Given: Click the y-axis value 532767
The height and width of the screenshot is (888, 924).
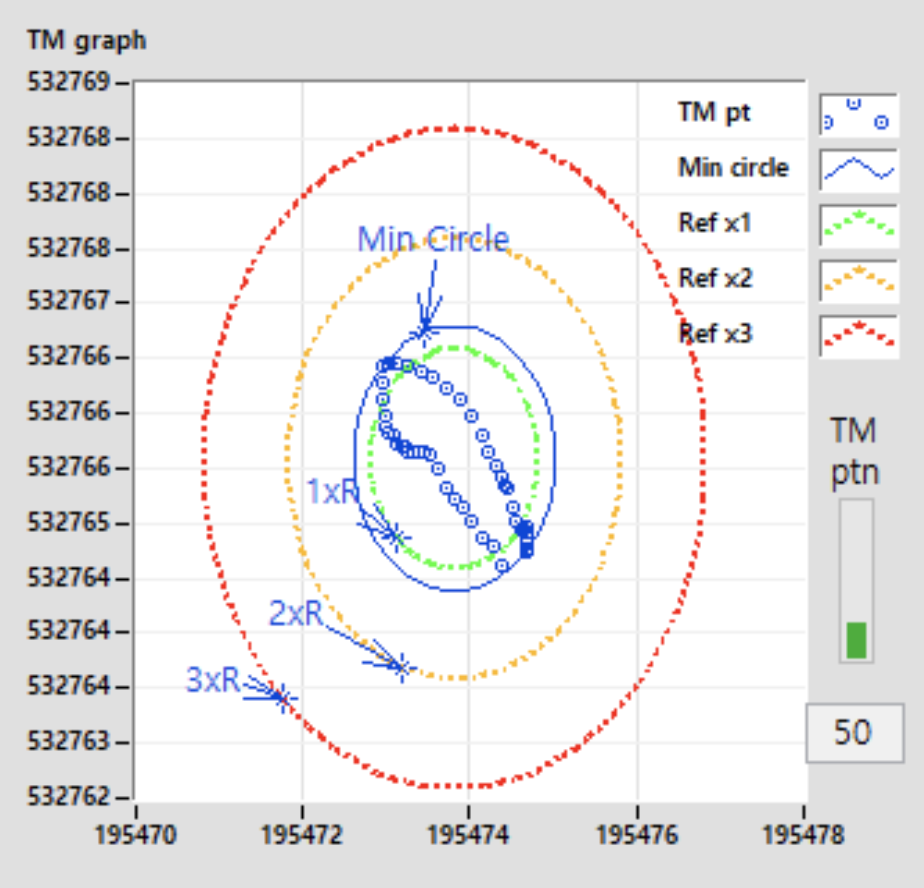Looking at the screenshot, I should point(69,301).
